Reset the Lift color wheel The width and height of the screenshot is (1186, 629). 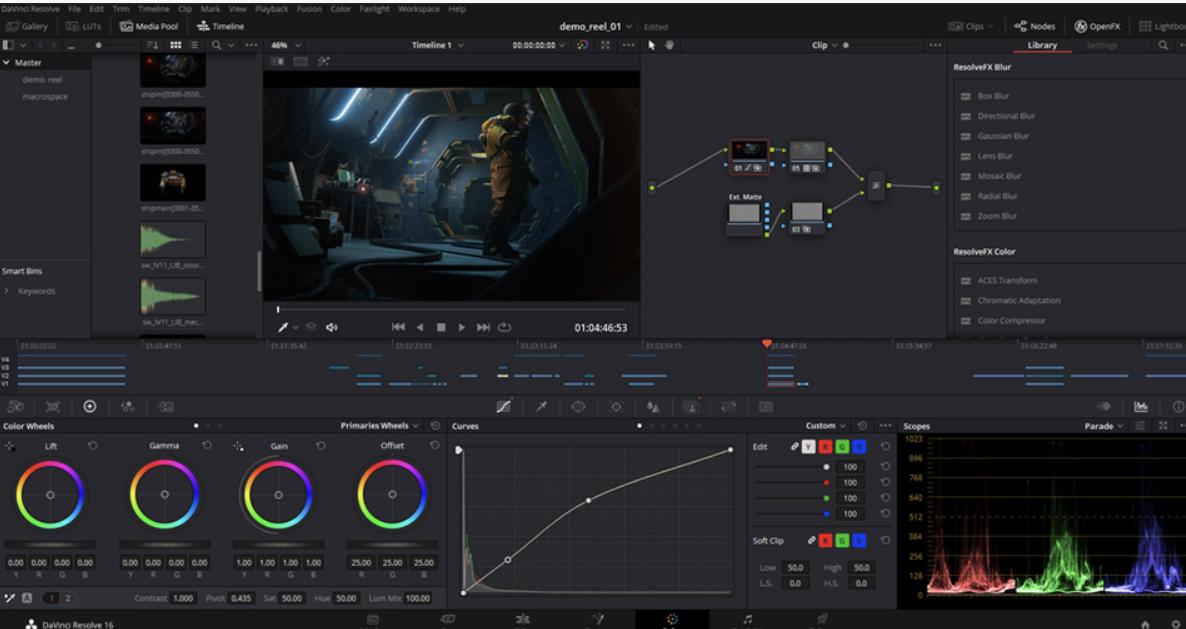pos(91,445)
